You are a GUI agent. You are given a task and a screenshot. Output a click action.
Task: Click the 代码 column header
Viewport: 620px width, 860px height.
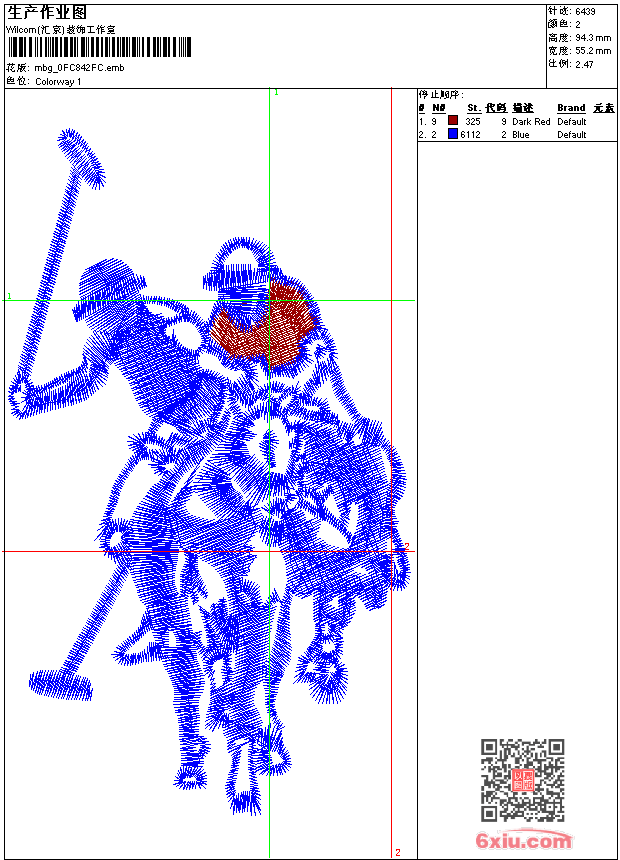coord(496,108)
